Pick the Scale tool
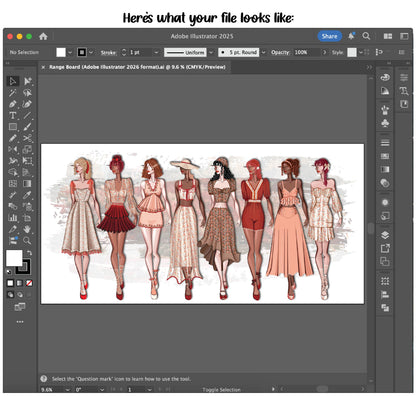This screenshot has width=416, height=396. click(27, 149)
